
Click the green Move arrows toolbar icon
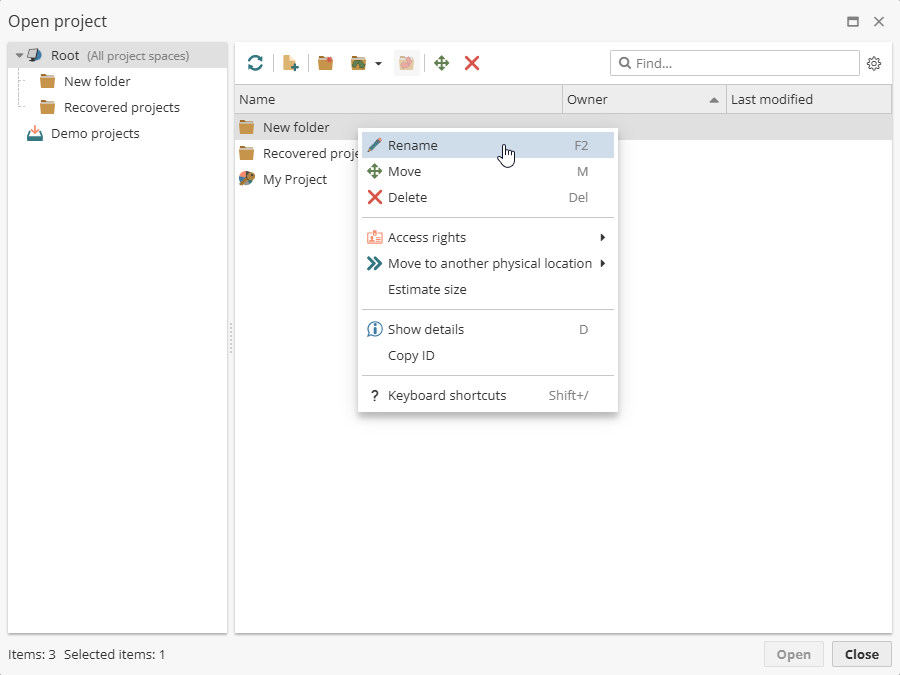(441, 63)
